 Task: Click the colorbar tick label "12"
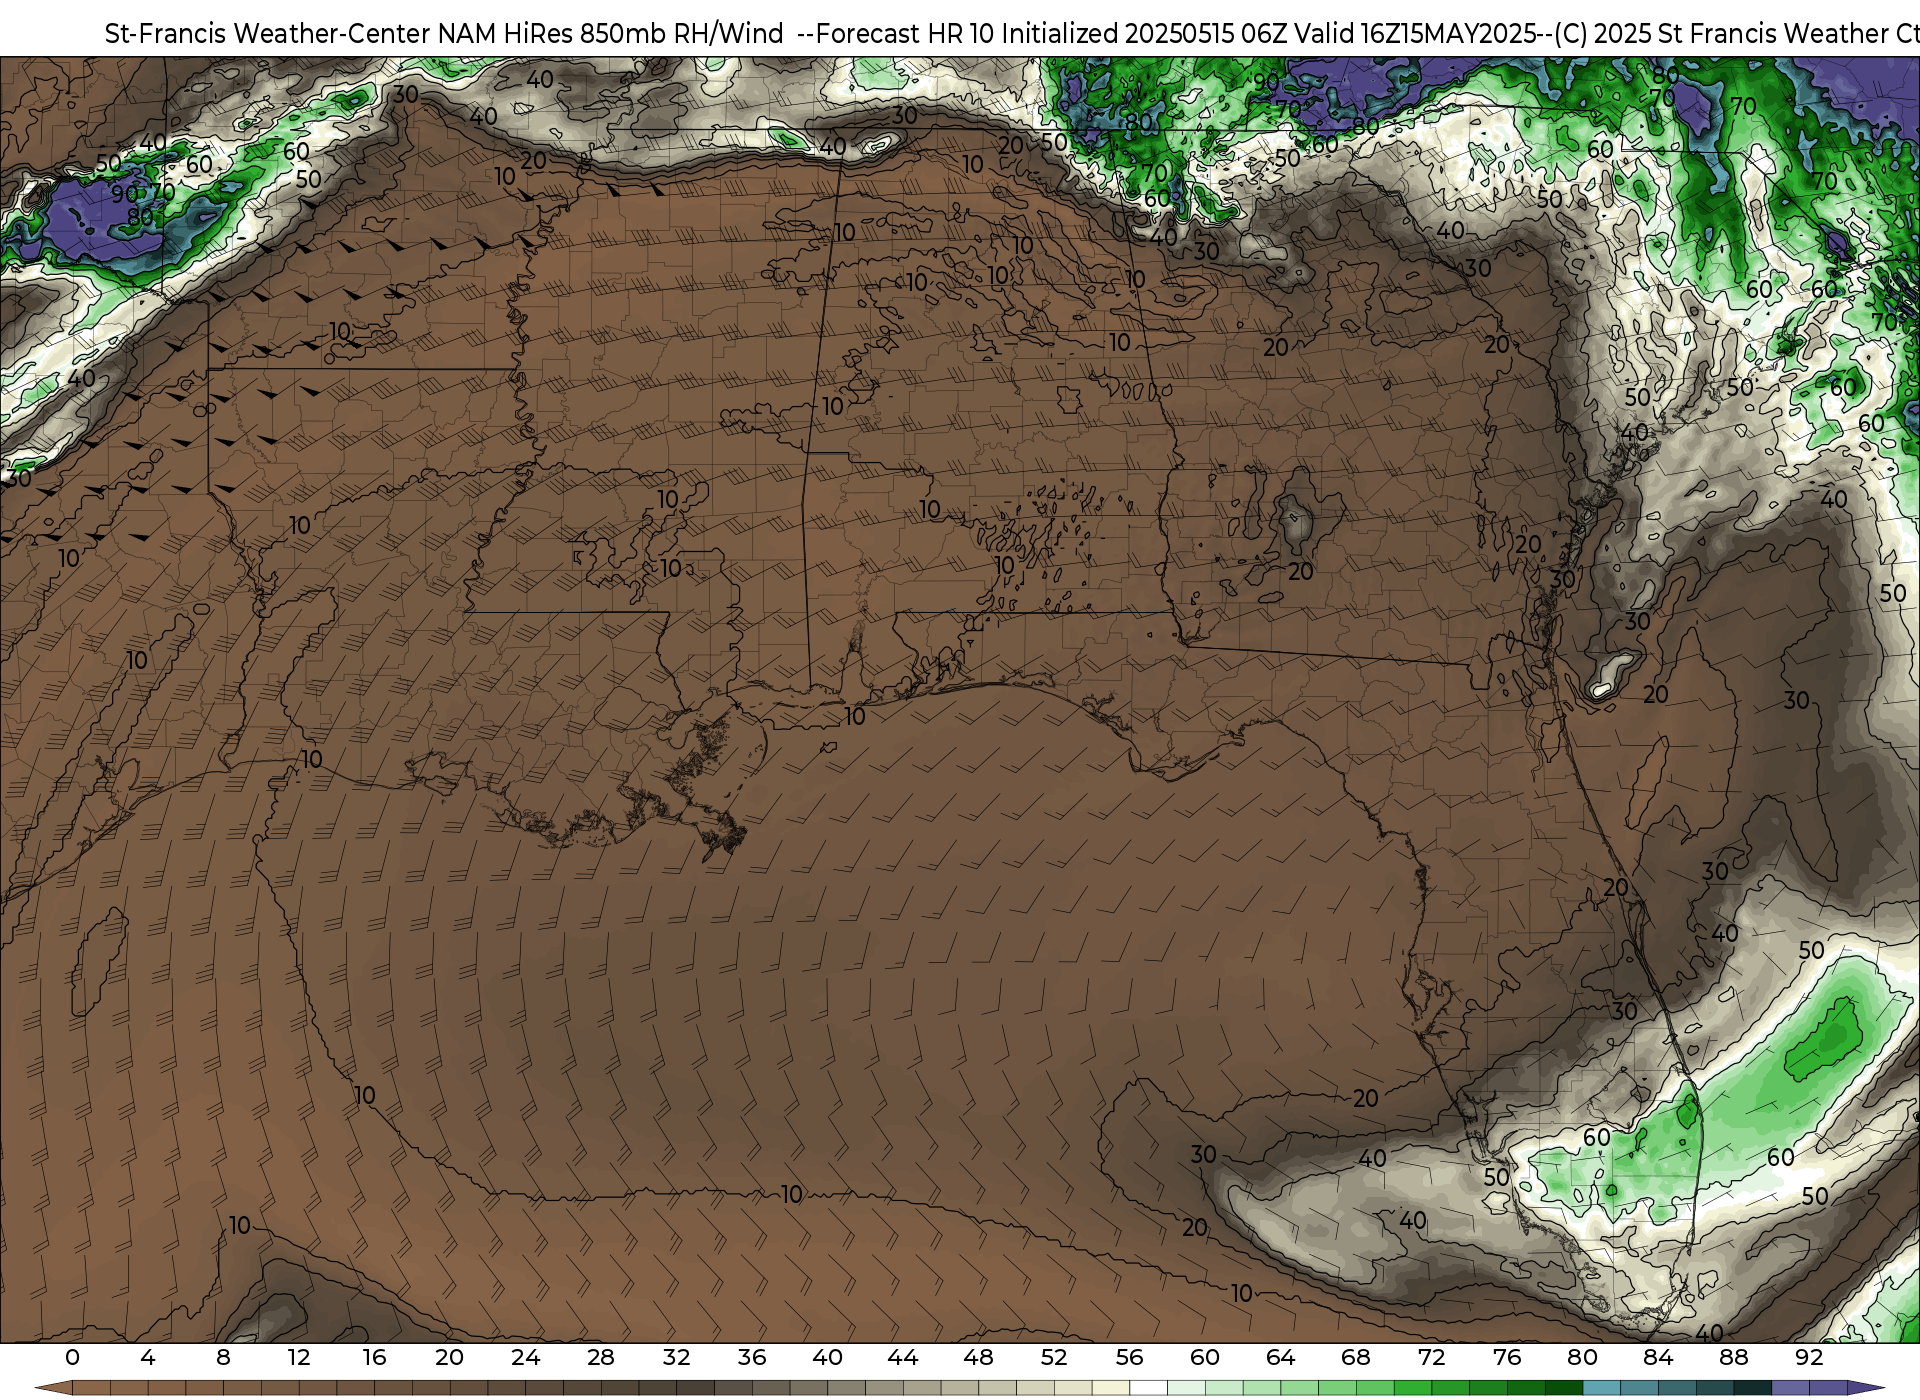pos(299,1357)
